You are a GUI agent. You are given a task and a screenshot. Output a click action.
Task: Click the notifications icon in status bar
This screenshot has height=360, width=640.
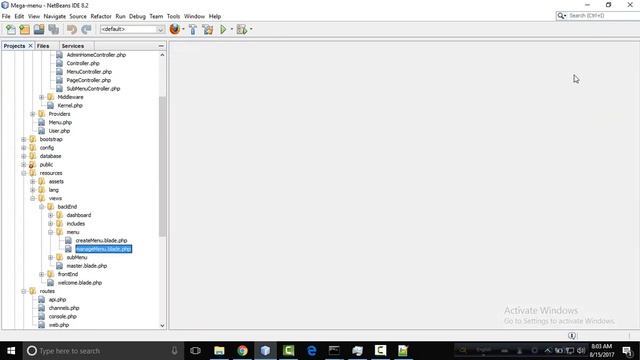pos(572,336)
